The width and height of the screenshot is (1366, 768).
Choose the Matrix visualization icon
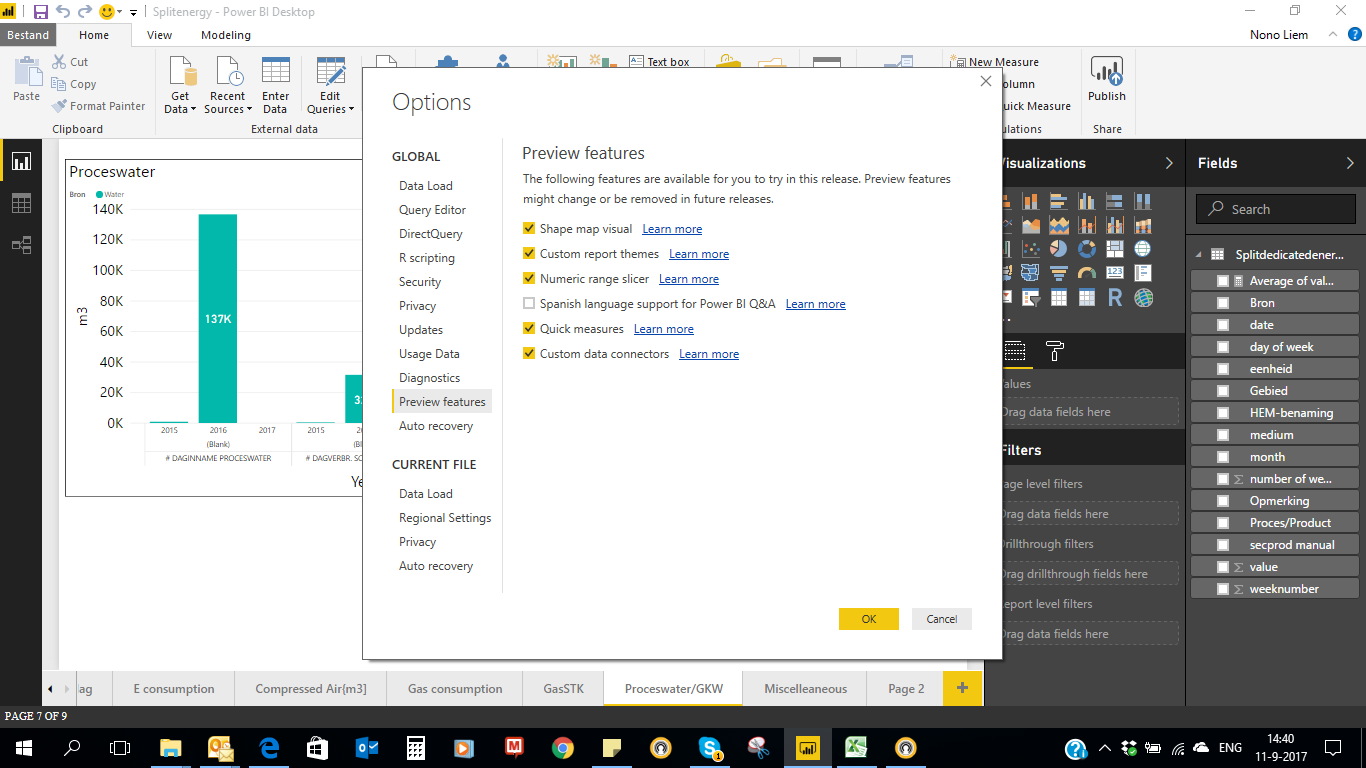(1087, 297)
